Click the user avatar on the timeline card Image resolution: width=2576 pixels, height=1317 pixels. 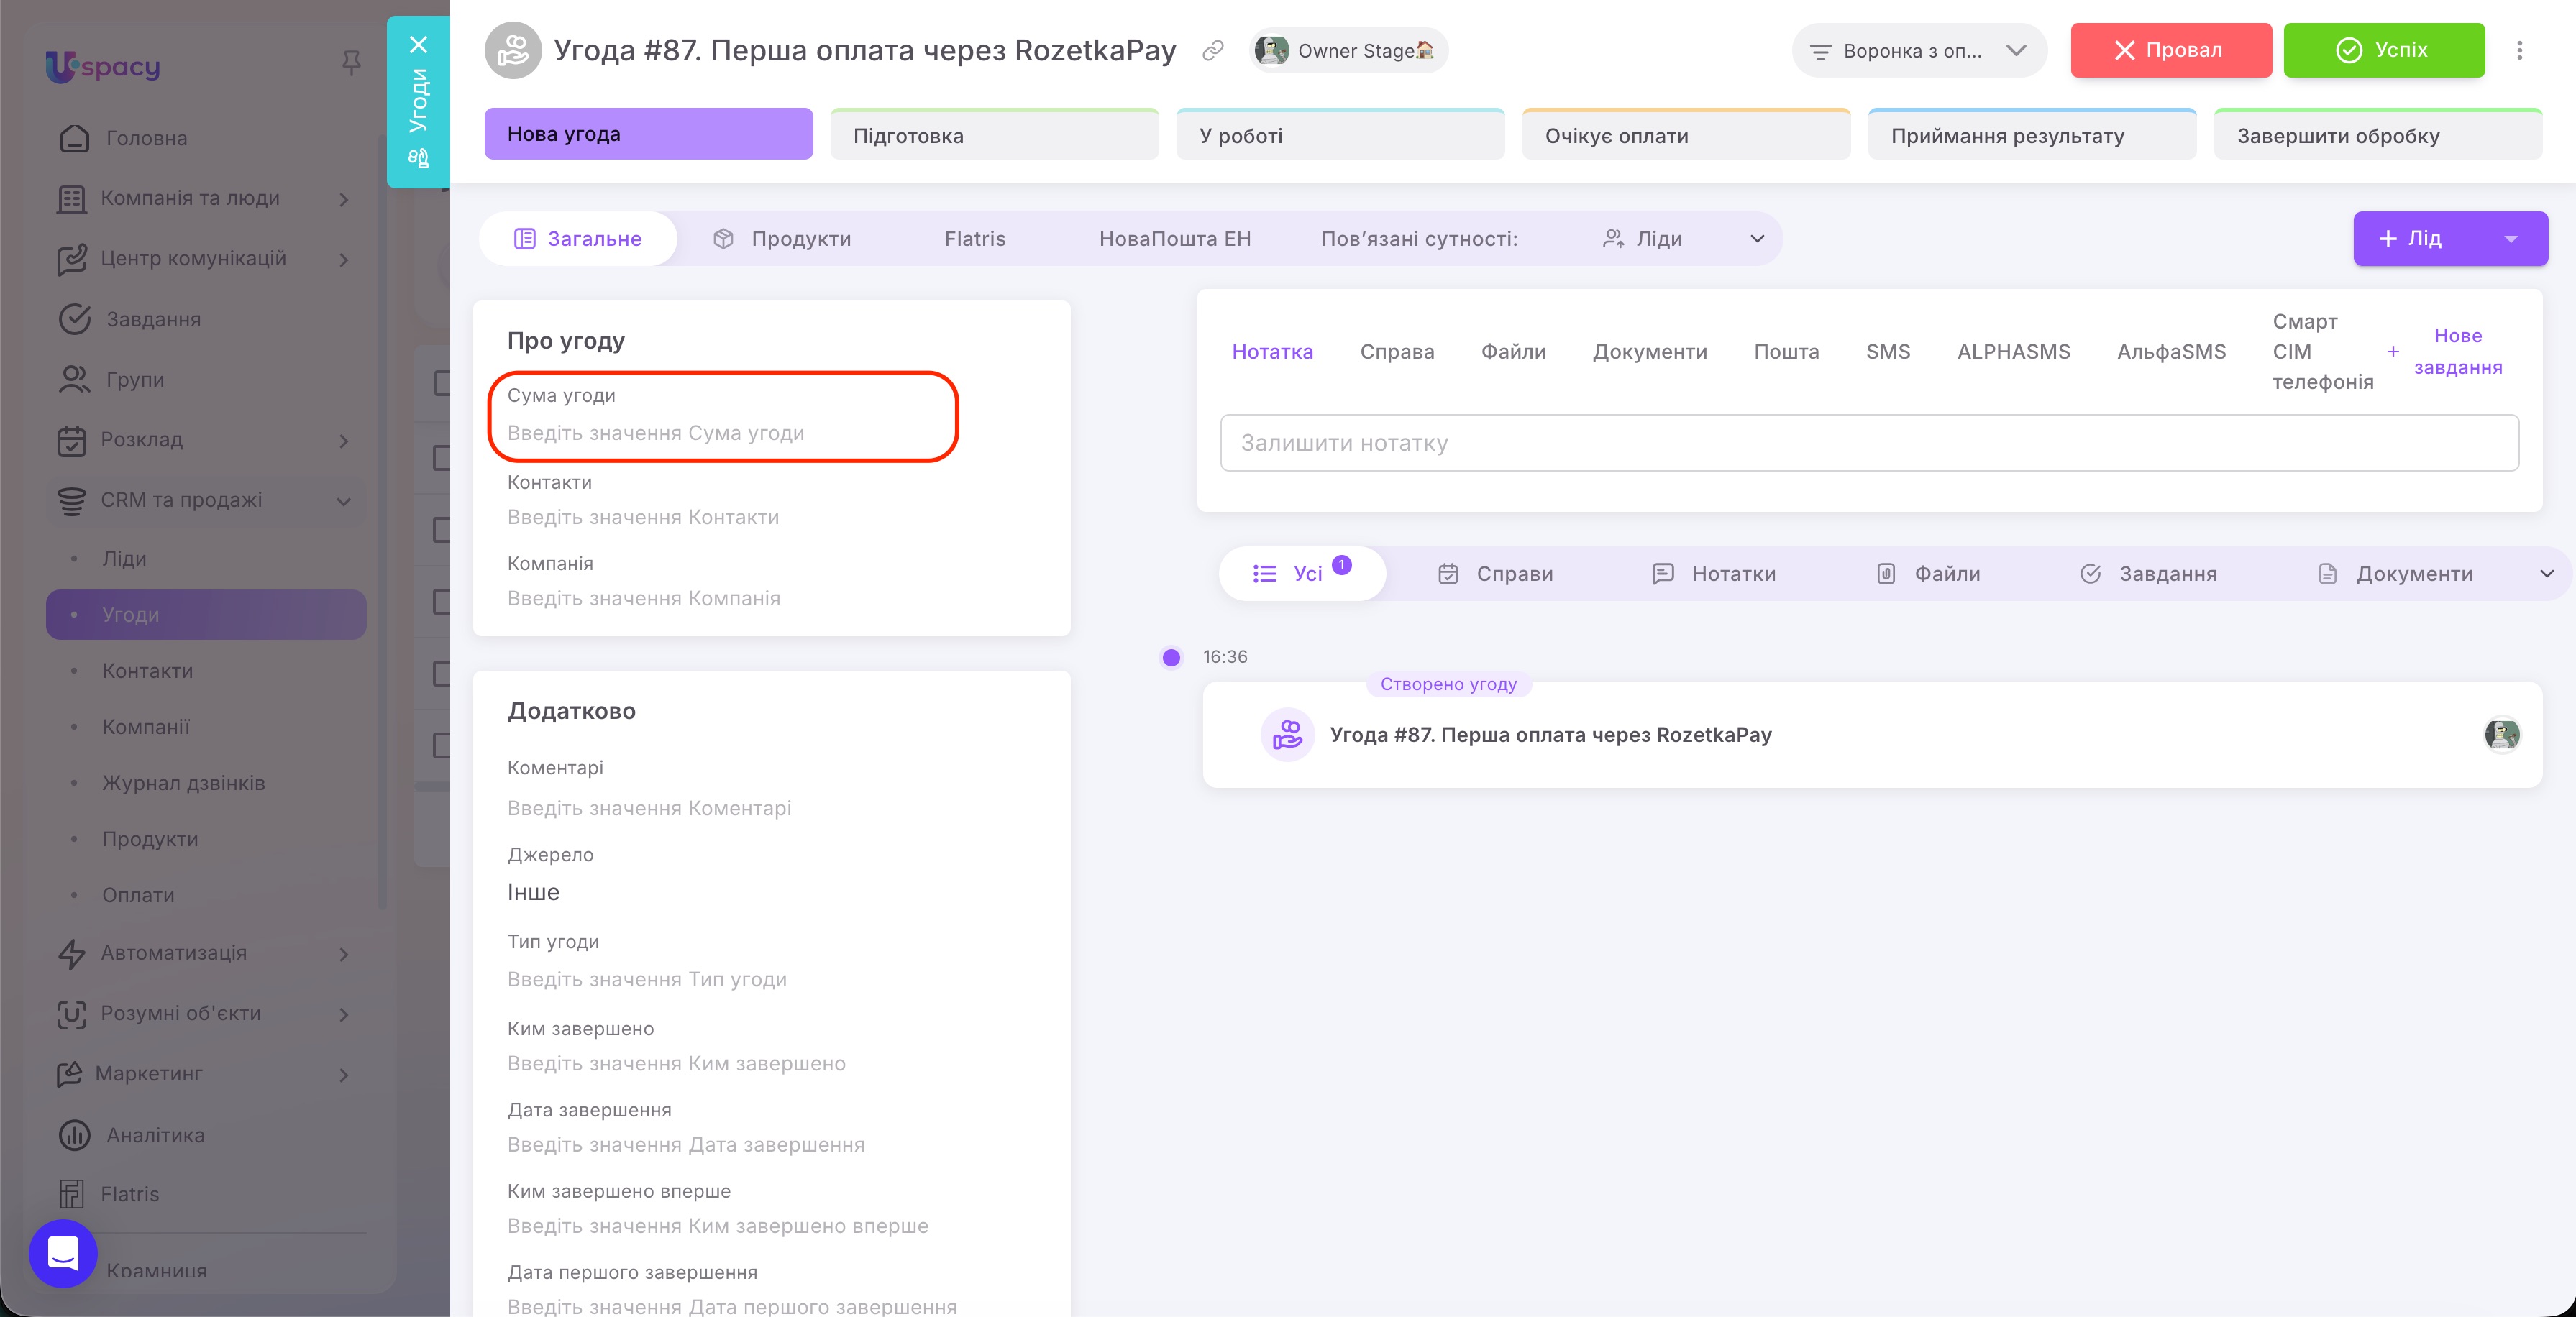coord(2502,735)
